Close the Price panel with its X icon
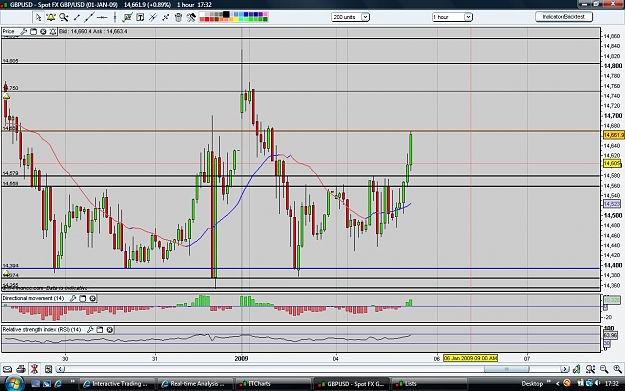The image size is (625, 391). click(x=43, y=31)
